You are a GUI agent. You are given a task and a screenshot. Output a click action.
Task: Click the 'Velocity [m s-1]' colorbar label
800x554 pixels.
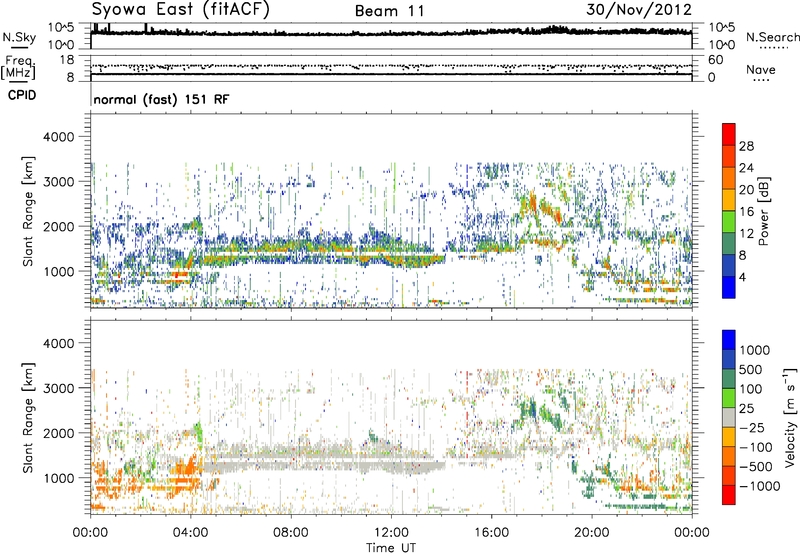click(790, 417)
